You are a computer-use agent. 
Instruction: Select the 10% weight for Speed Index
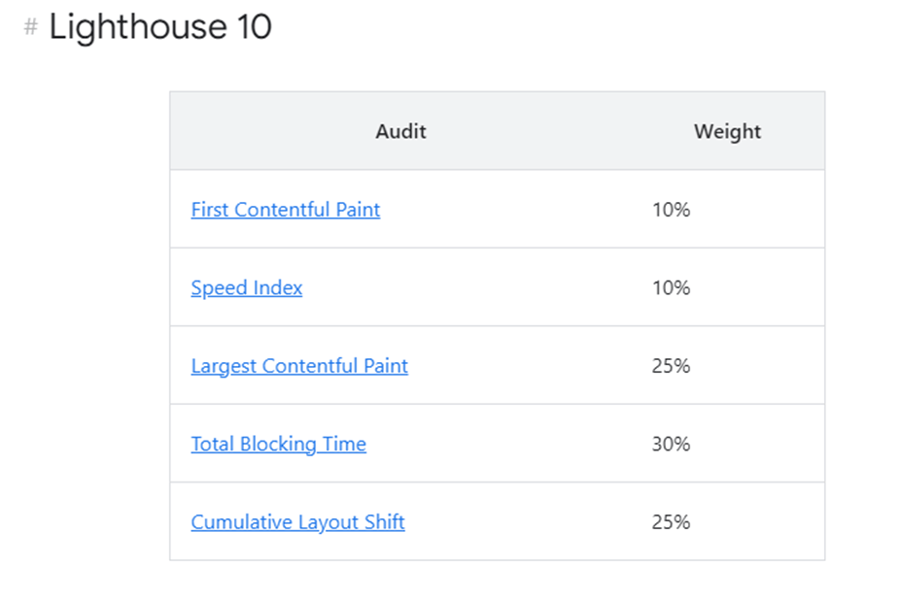pyautogui.click(x=670, y=287)
